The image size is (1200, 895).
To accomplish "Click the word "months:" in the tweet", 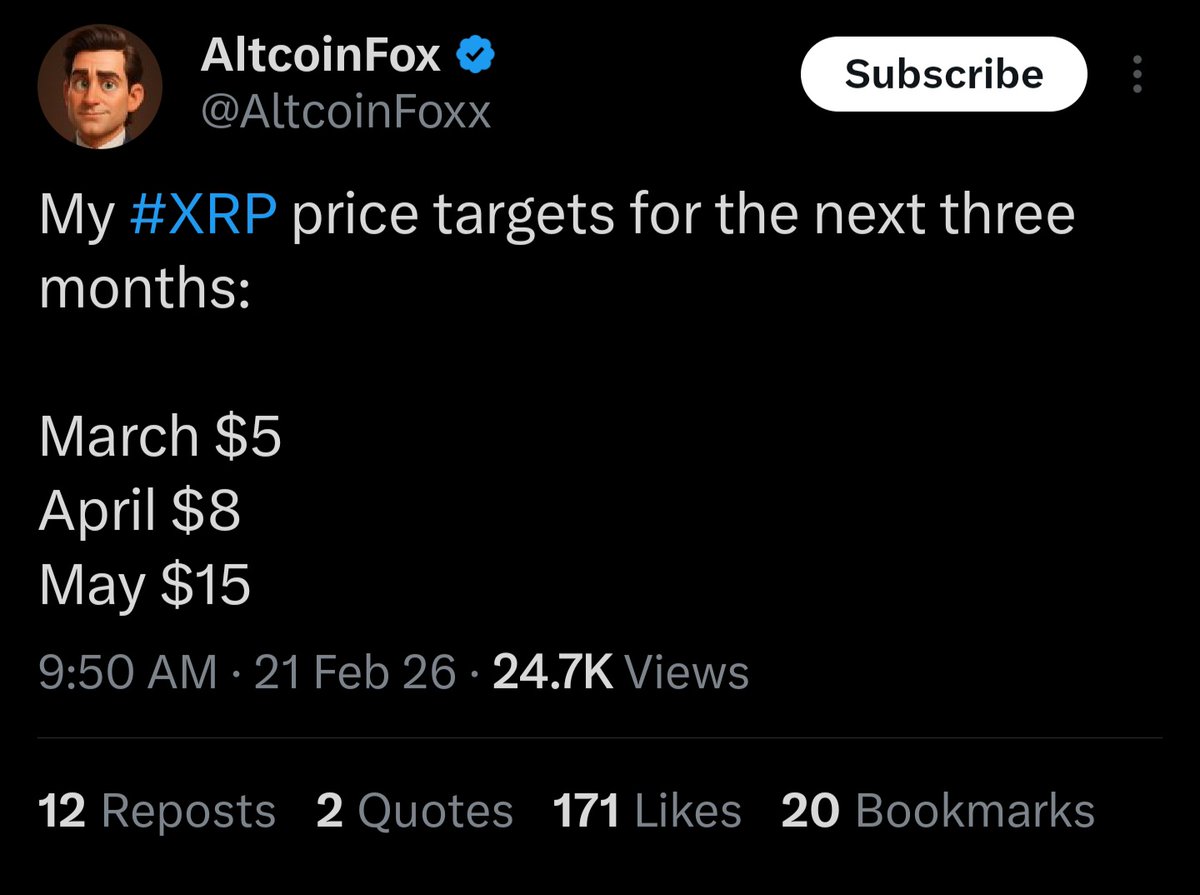I will (144, 289).
